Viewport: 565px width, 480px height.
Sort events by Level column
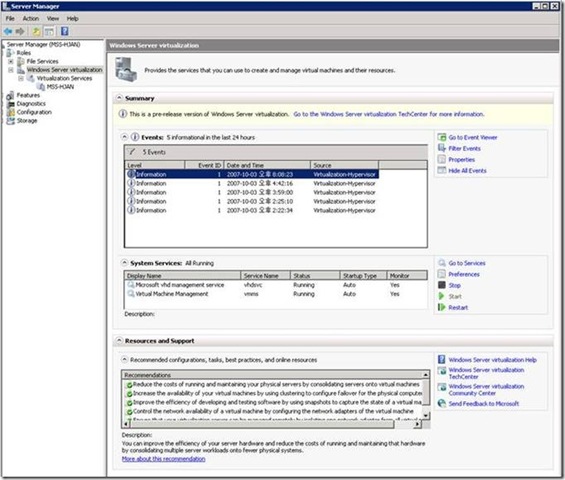pos(155,165)
